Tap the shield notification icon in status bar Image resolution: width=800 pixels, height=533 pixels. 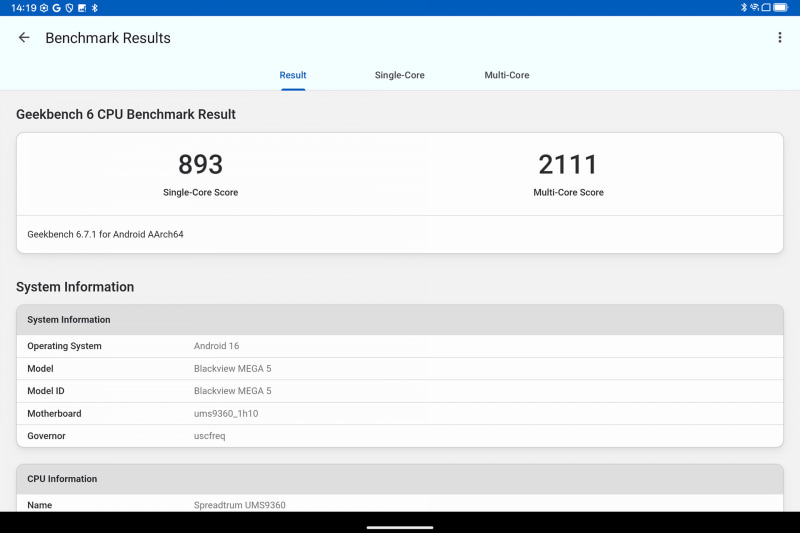tap(69, 8)
